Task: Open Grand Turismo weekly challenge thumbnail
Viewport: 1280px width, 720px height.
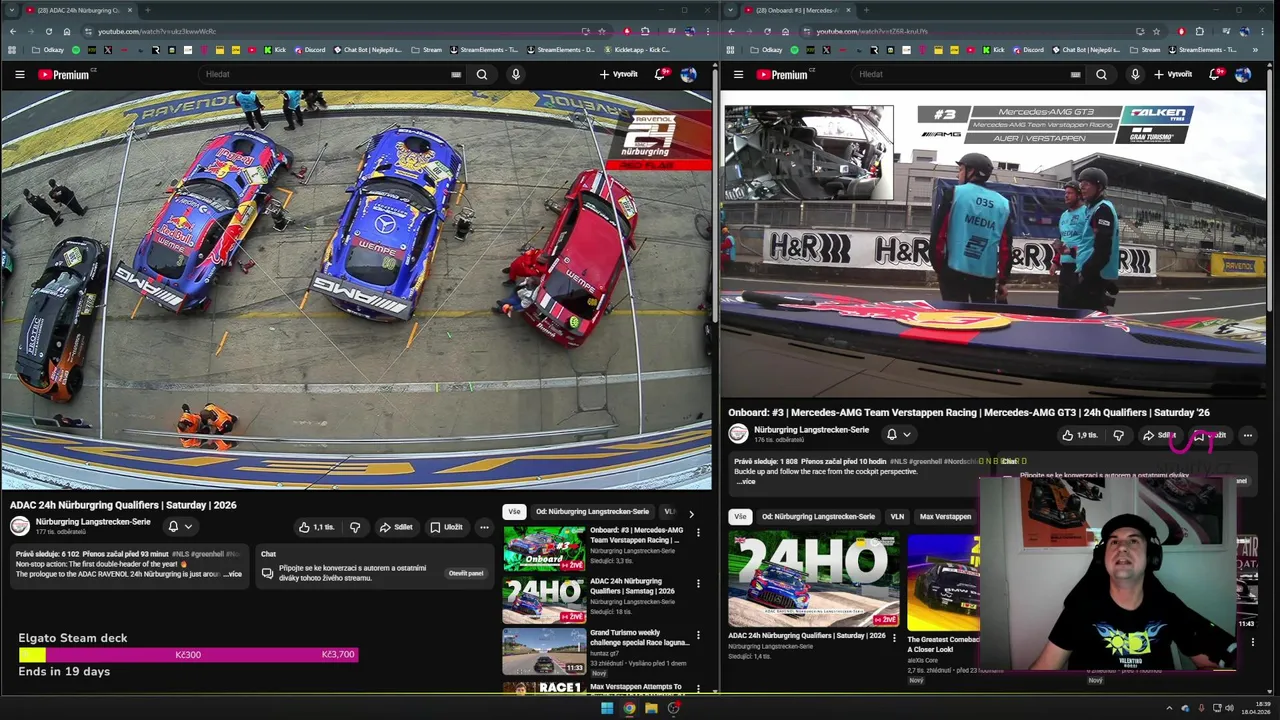Action: (x=544, y=651)
